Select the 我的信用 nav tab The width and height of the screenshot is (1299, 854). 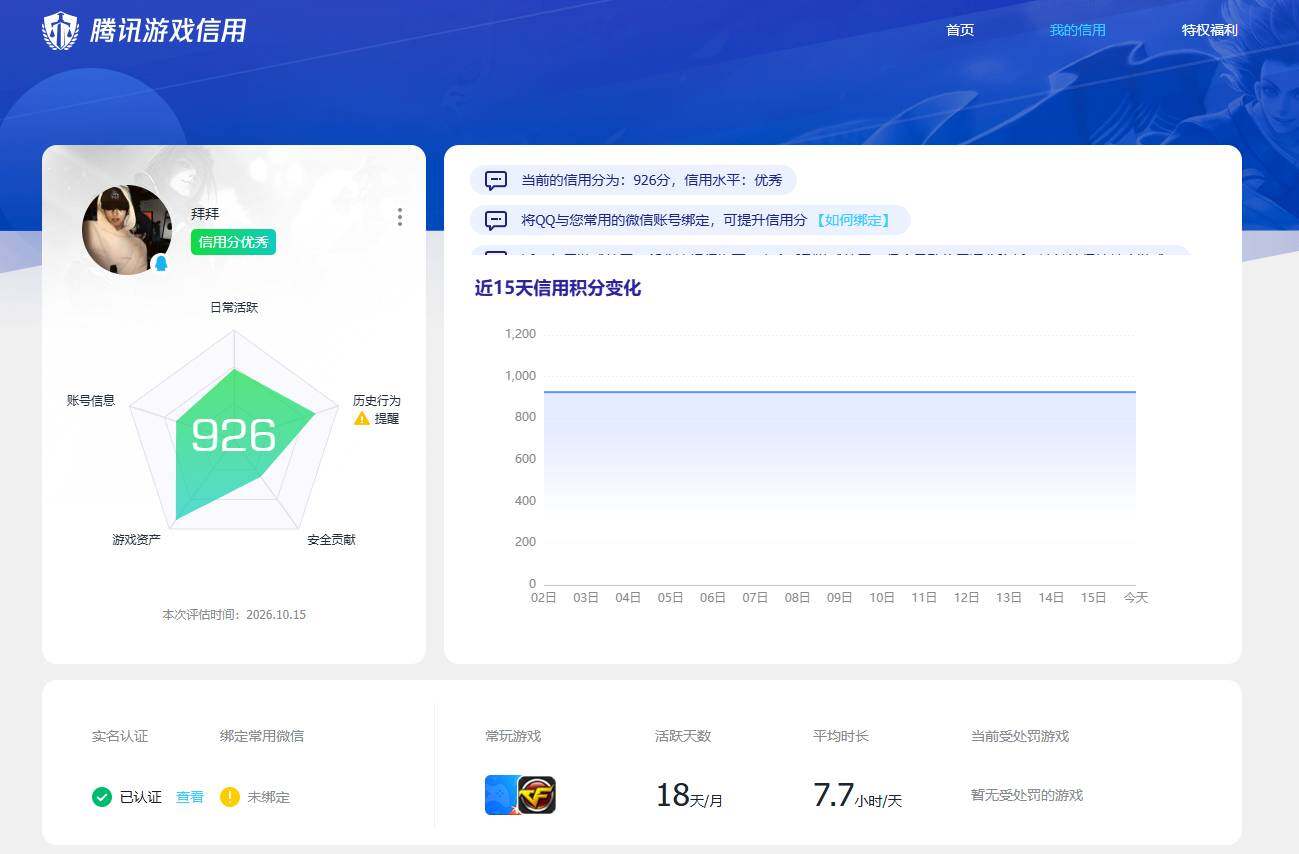1077,30
